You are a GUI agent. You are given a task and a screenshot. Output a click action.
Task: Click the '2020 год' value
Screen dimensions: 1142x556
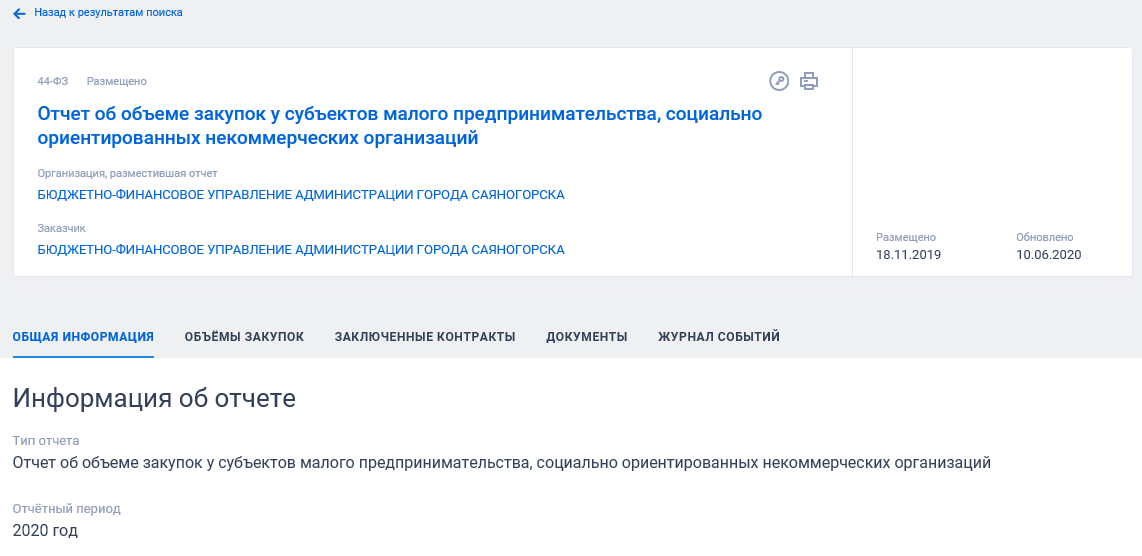[x=45, y=530]
